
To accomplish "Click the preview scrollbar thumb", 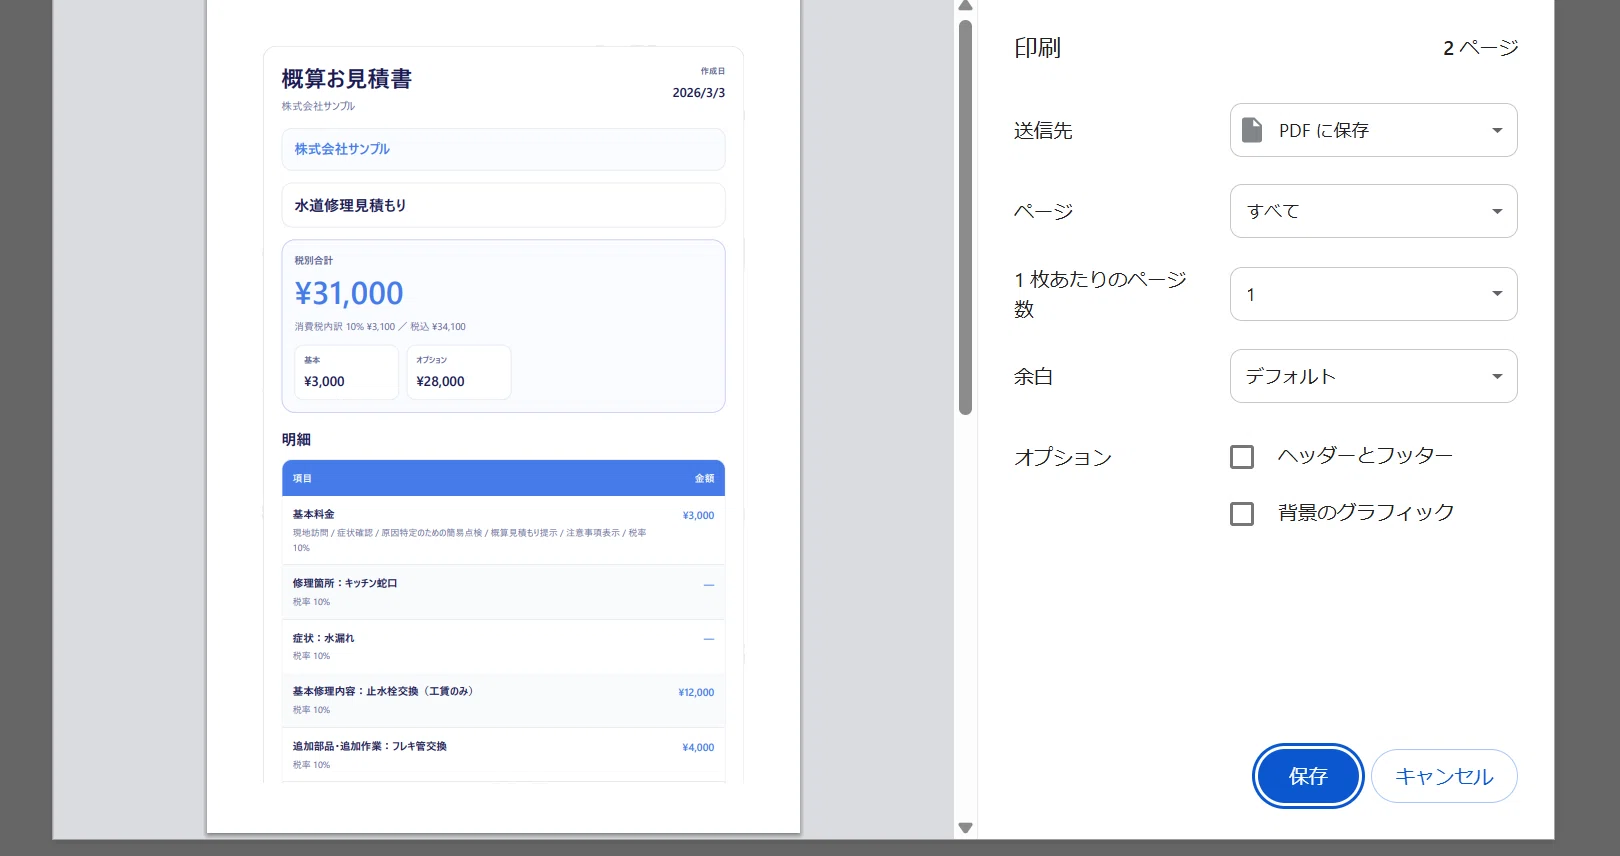I will [x=965, y=217].
